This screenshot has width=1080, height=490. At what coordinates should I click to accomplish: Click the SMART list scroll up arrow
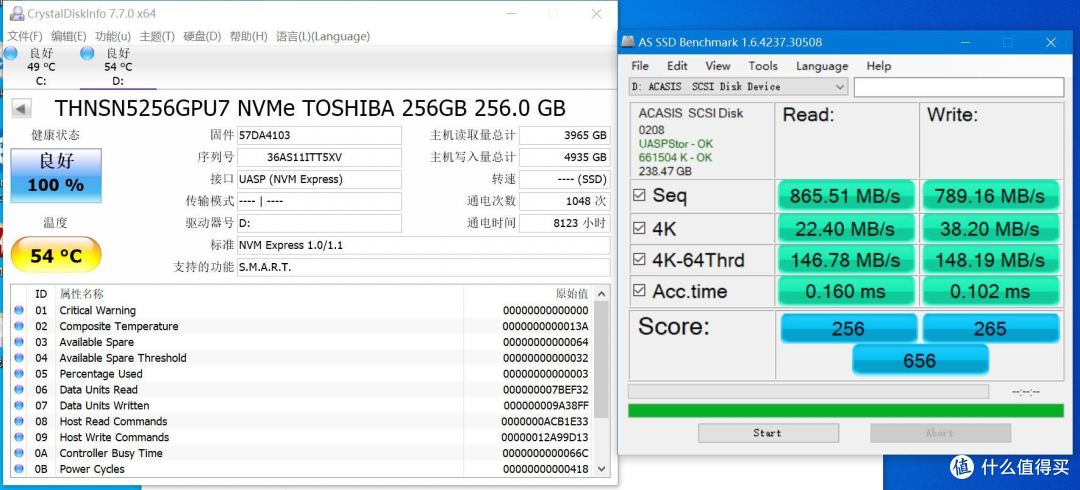click(x=601, y=293)
